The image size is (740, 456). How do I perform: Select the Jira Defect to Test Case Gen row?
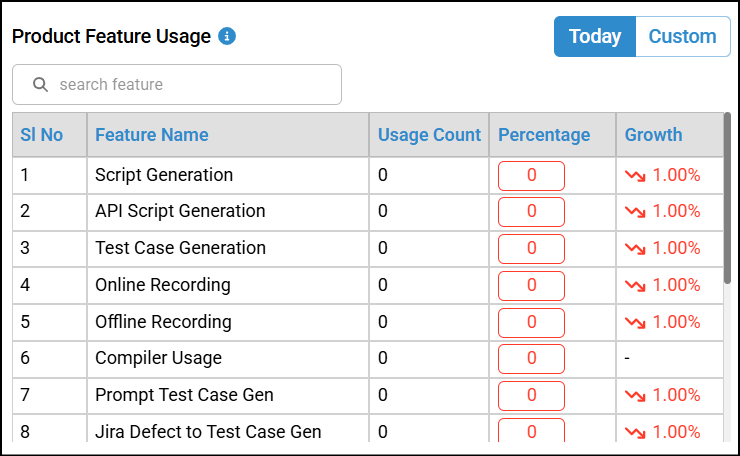[208, 432]
